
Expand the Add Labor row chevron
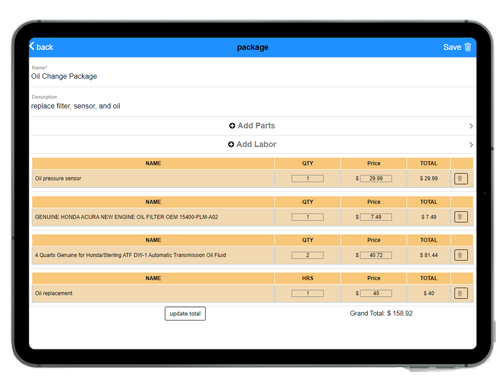tap(471, 145)
